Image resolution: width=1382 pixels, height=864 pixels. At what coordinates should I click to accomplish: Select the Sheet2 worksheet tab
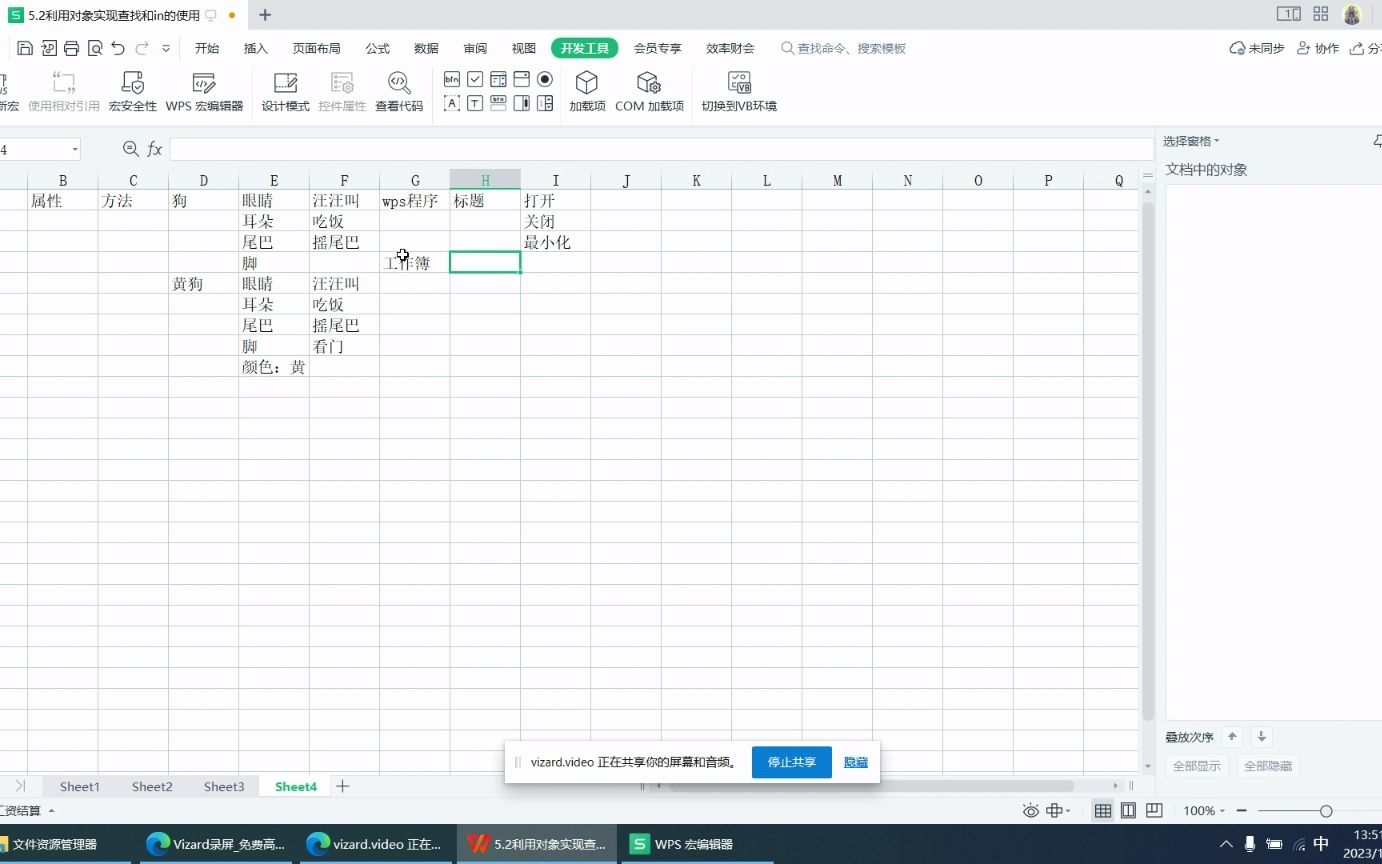point(151,786)
